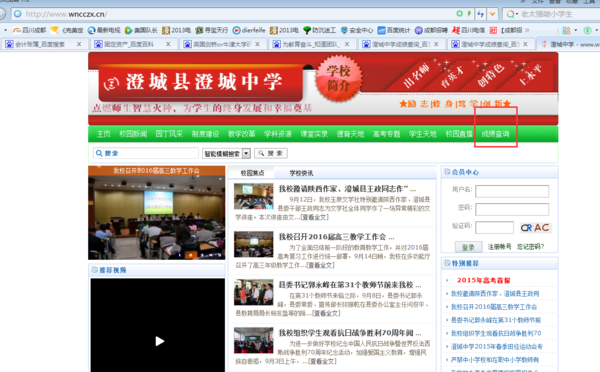This screenshot has height=372, width=600.
Task: Play the recommended video
Action: pyautogui.click(x=160, y=341)
